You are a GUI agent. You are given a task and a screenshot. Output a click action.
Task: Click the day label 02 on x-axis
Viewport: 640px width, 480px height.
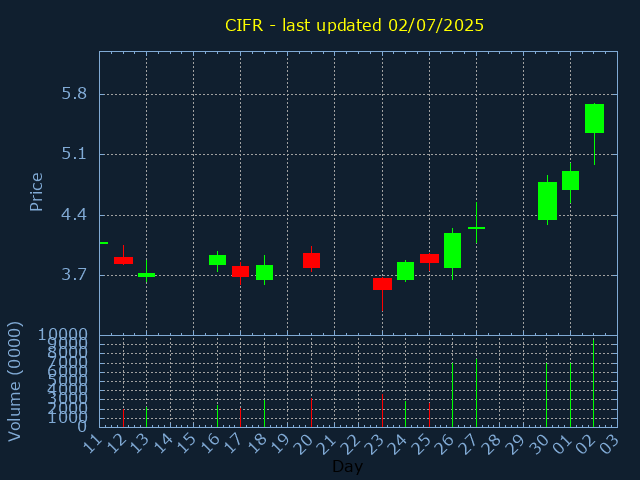tap(587, 444)
